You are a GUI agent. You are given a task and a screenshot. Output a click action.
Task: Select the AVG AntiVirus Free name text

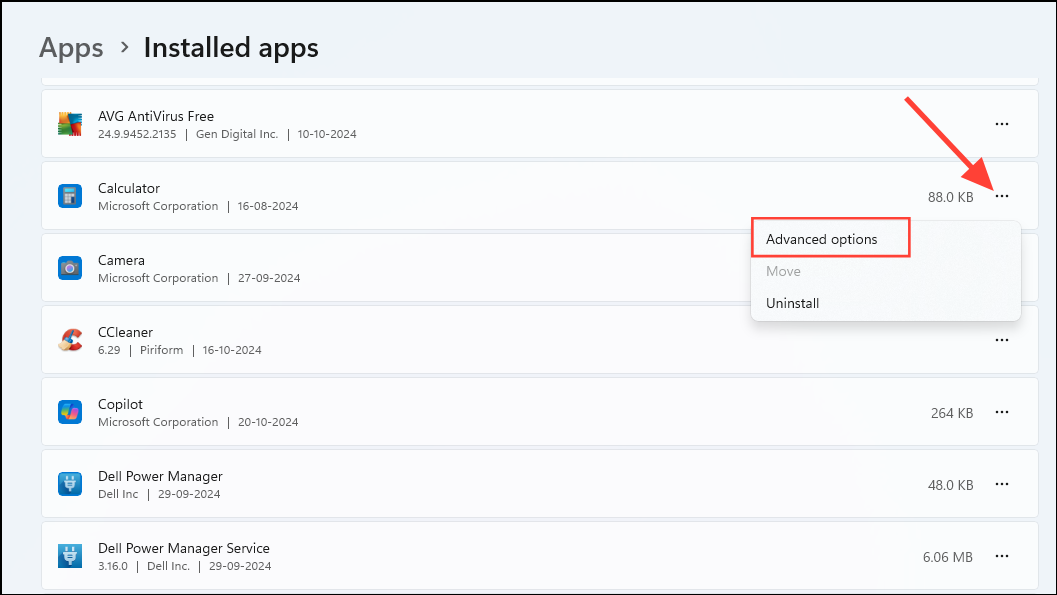click(156, 116)
